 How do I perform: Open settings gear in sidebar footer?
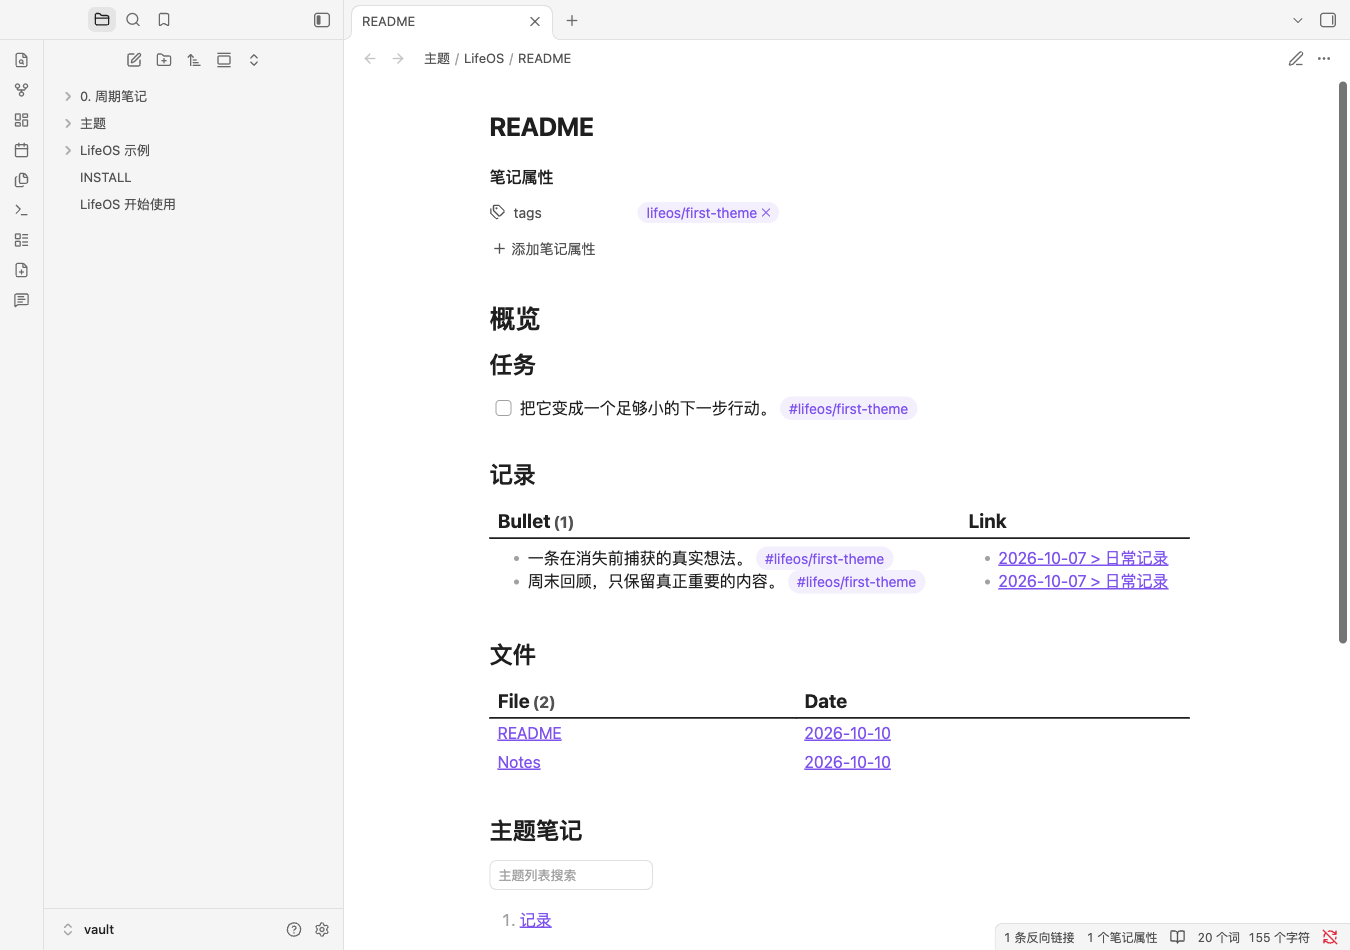pos(322,929)
